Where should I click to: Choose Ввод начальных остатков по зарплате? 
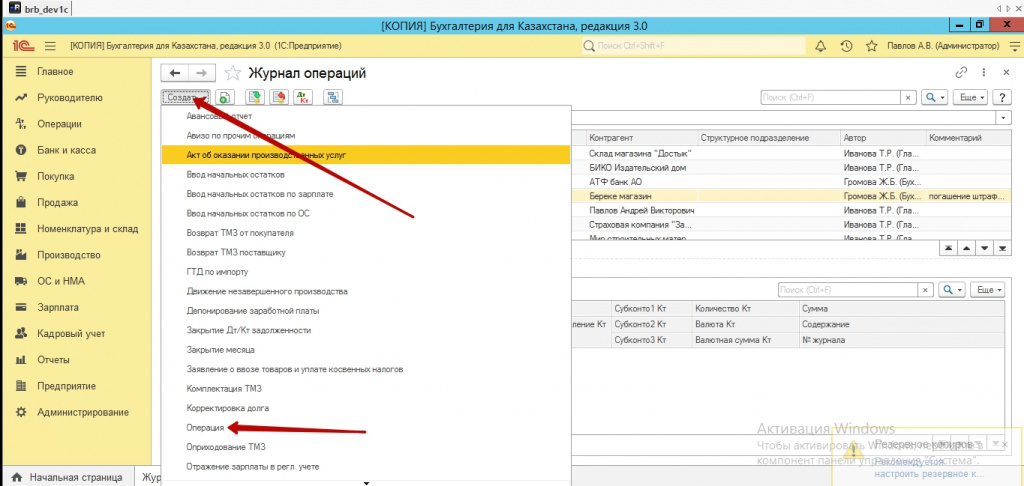tap(366, 194)
